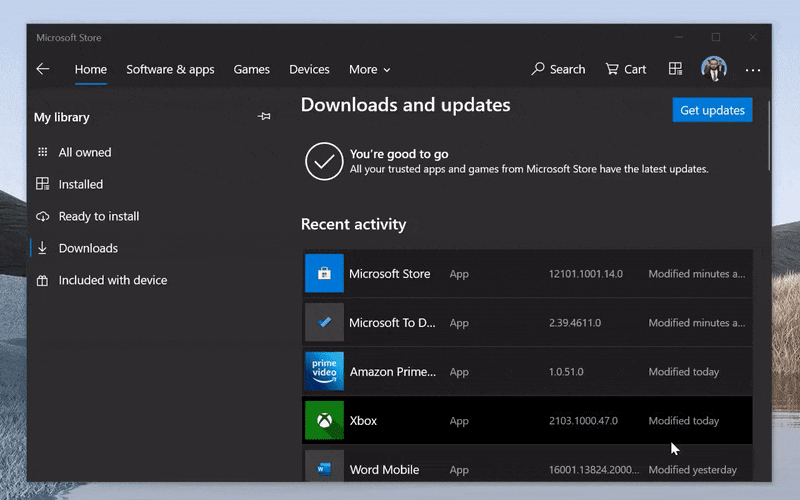Open the Devices tab

click(309, 69)
